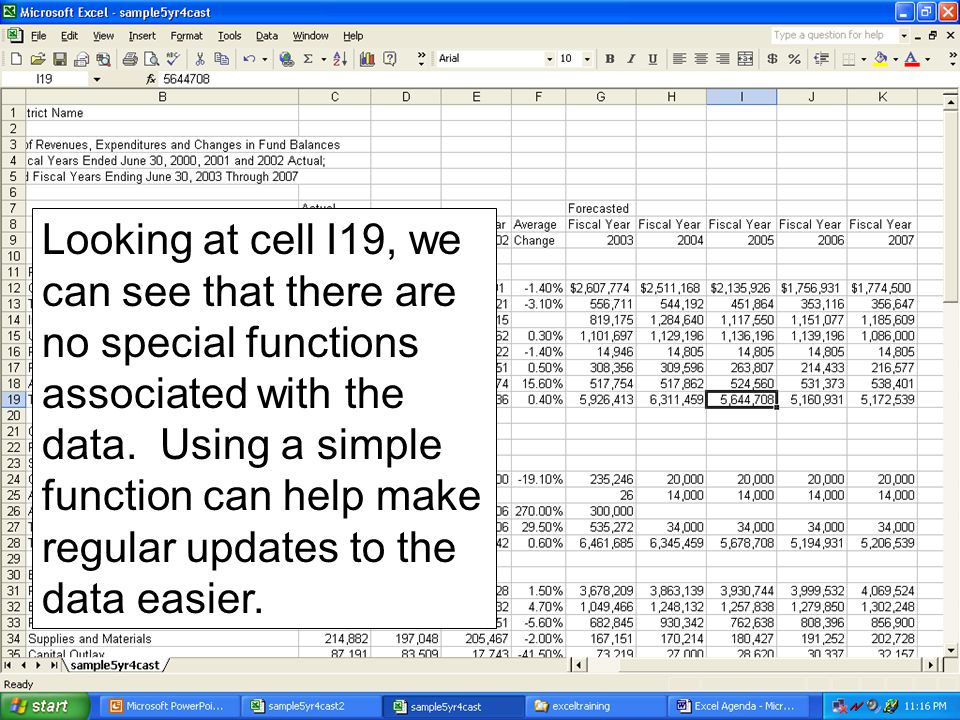This screenshot has height=720, width=960.
Task: Click the AutoSum sigma icon
Action: (308, 59)
